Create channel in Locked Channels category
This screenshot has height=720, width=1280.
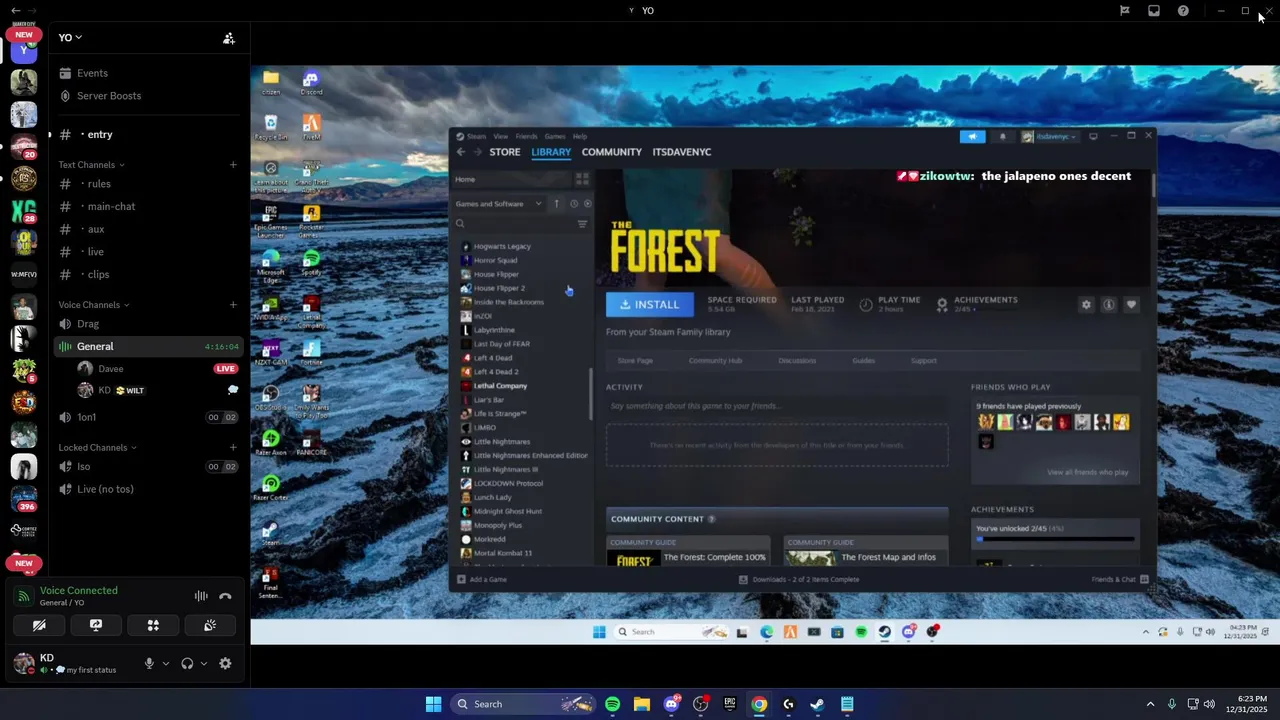point(233,448)
